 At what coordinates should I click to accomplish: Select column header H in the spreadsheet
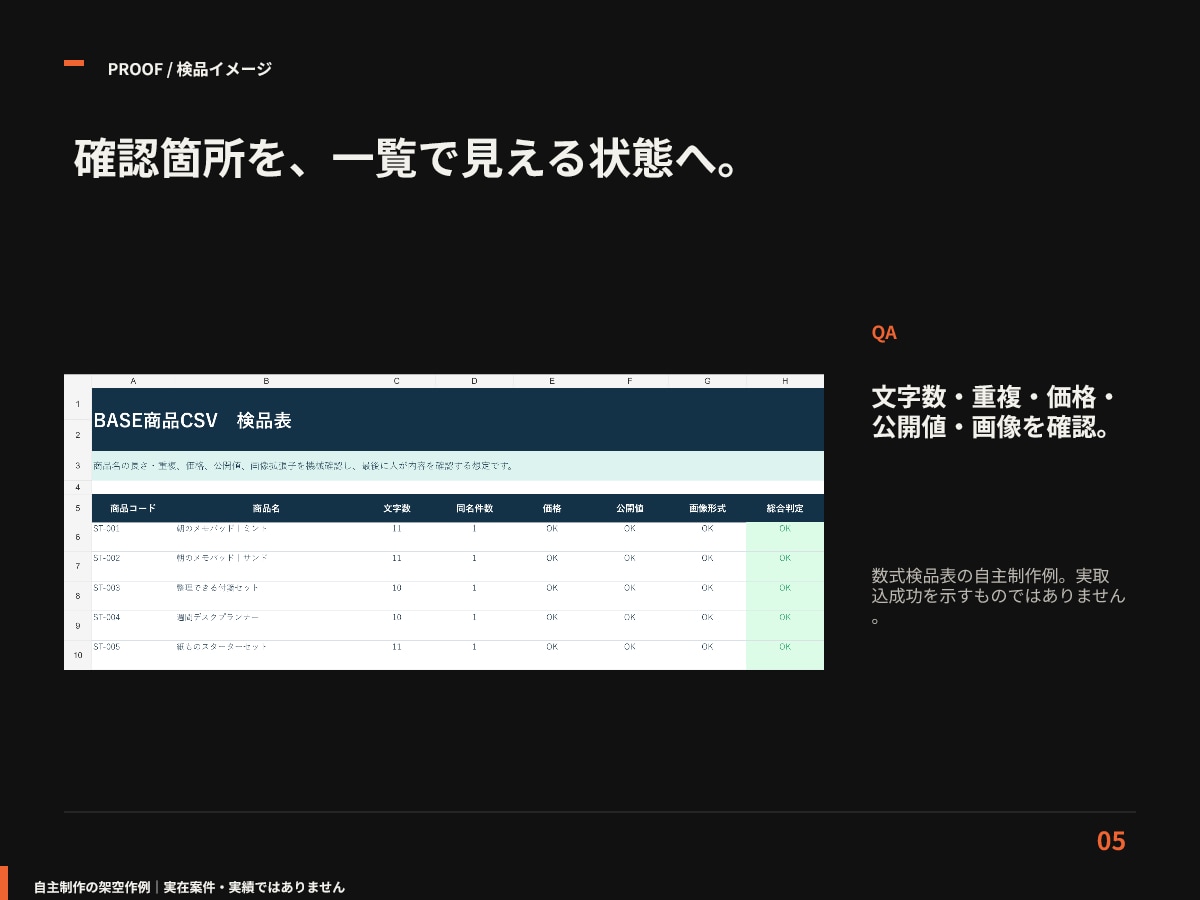tap(785, 381)
